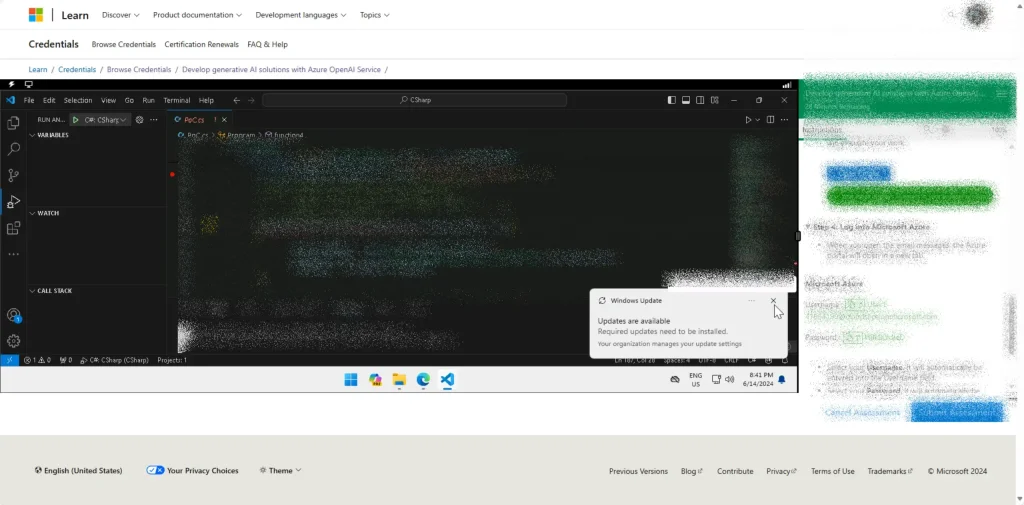Viewport: 1024px width, 505px height.
Task: Close the PoC.cs editor tab
Action: (224, 120)
